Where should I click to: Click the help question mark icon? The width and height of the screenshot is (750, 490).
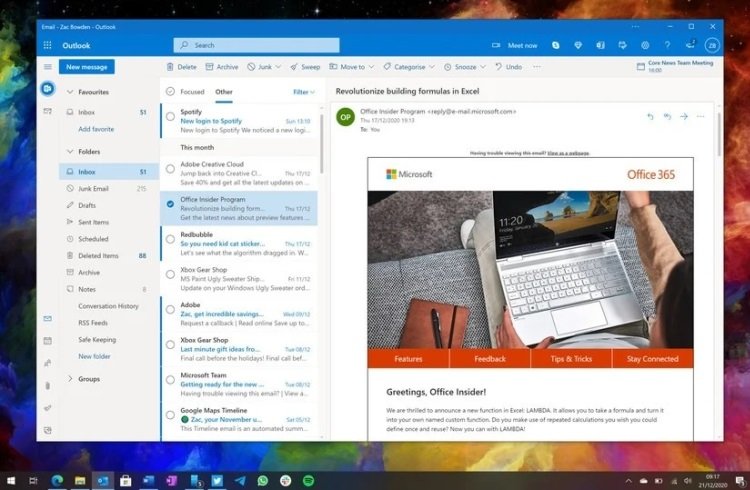point(667,45)
